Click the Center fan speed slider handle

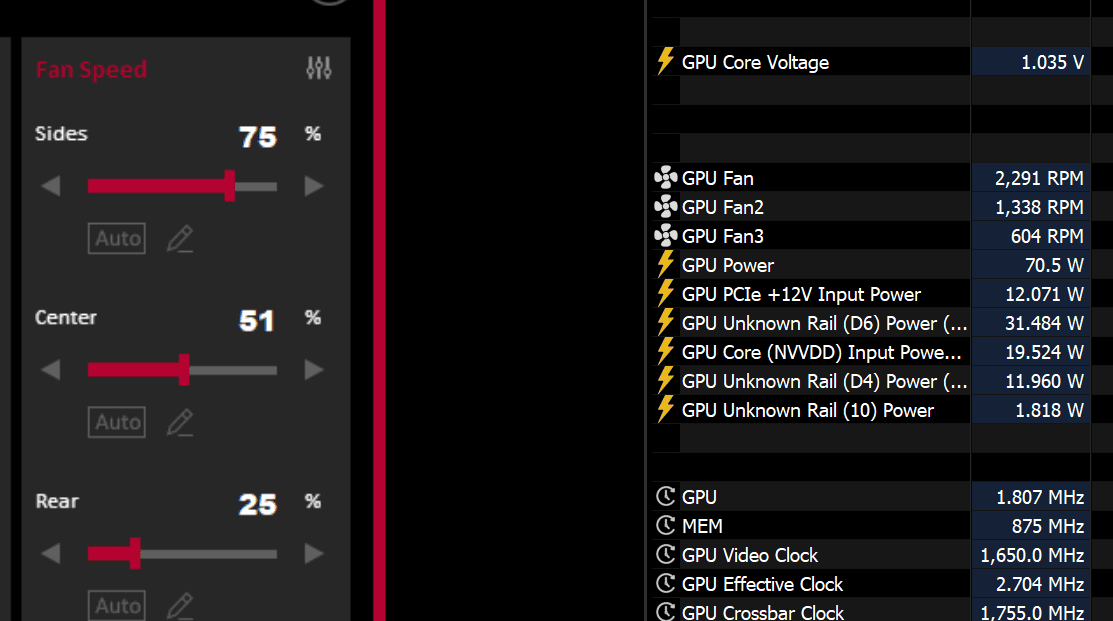[x=184, y=370]
